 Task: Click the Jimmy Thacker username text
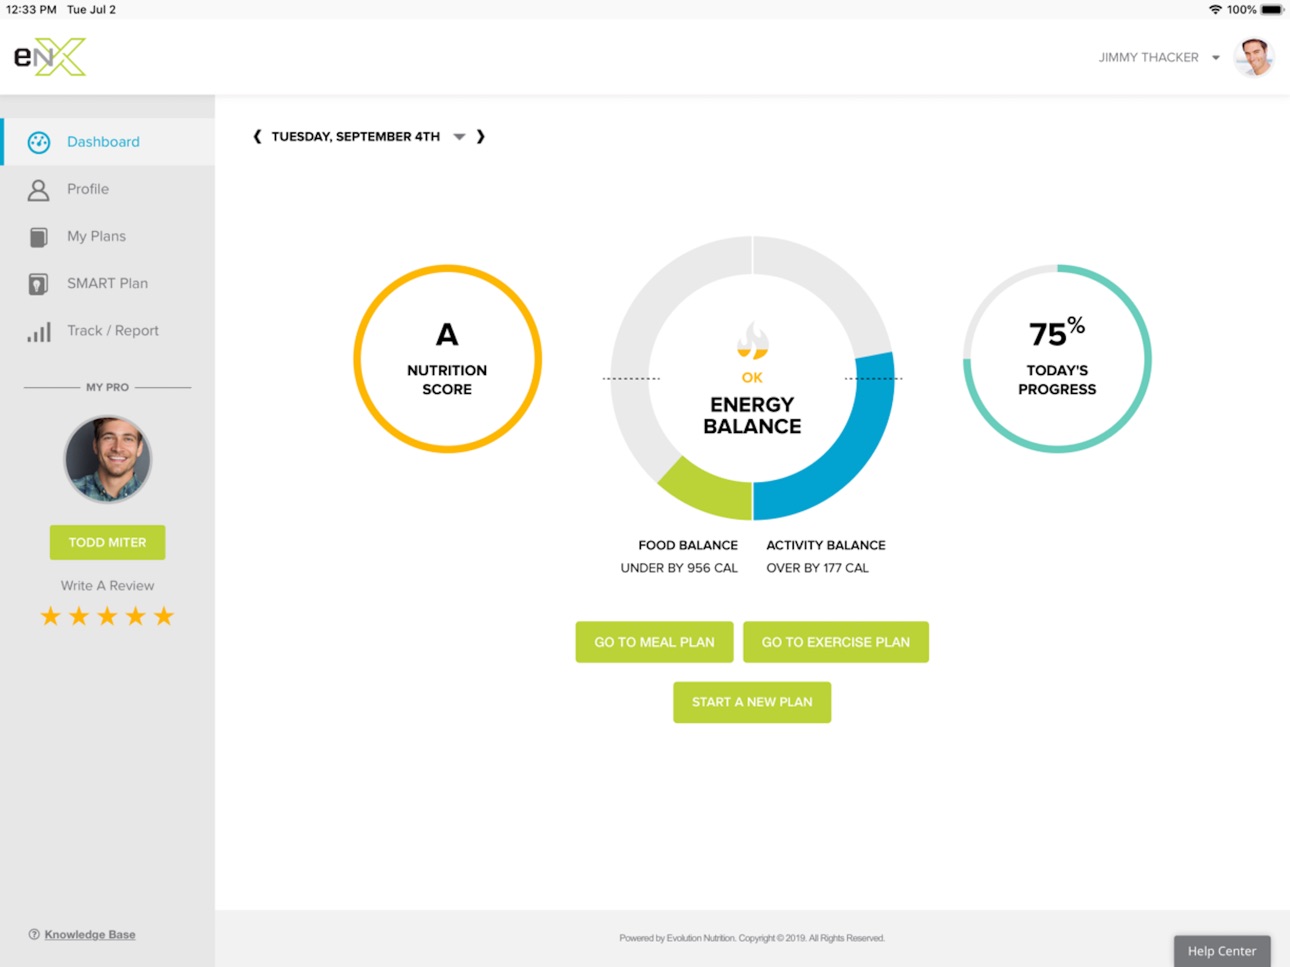[x=1148, y=58]
